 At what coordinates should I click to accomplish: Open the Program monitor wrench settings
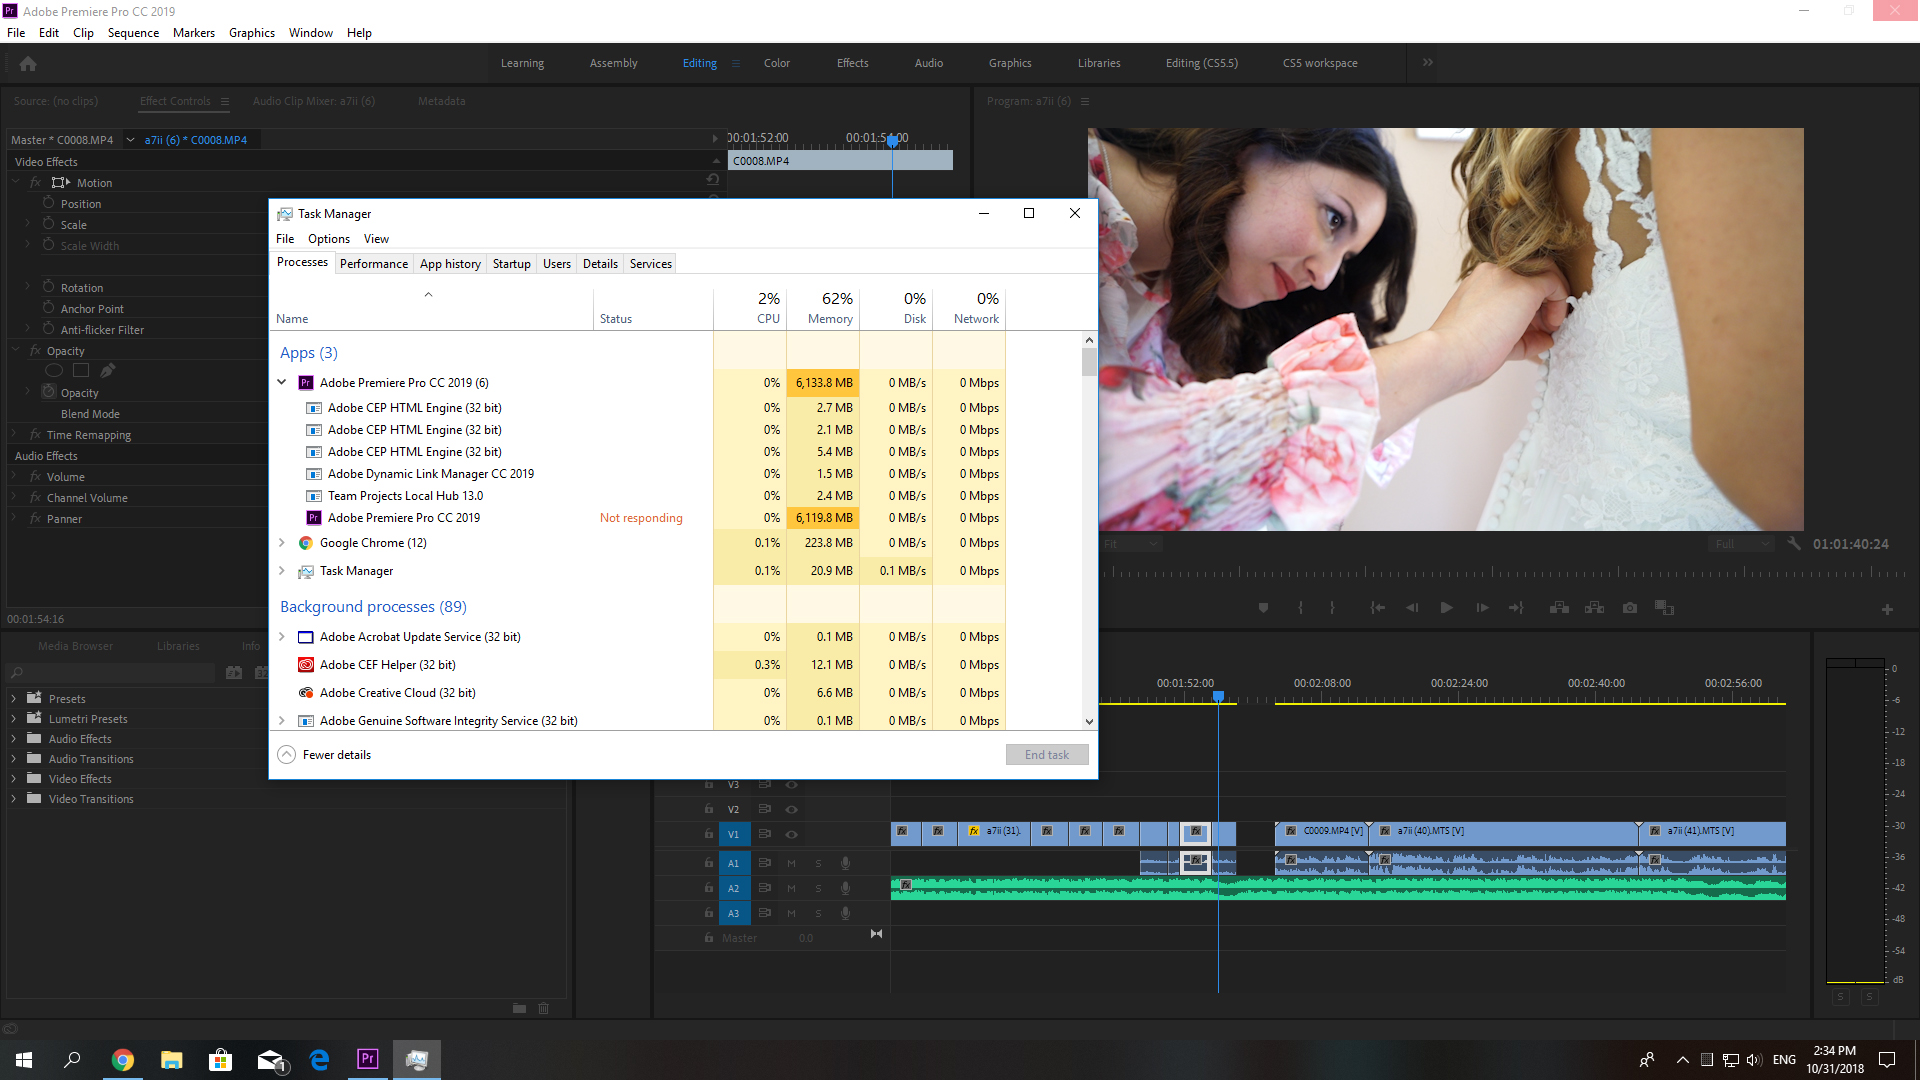point(1794,544)
